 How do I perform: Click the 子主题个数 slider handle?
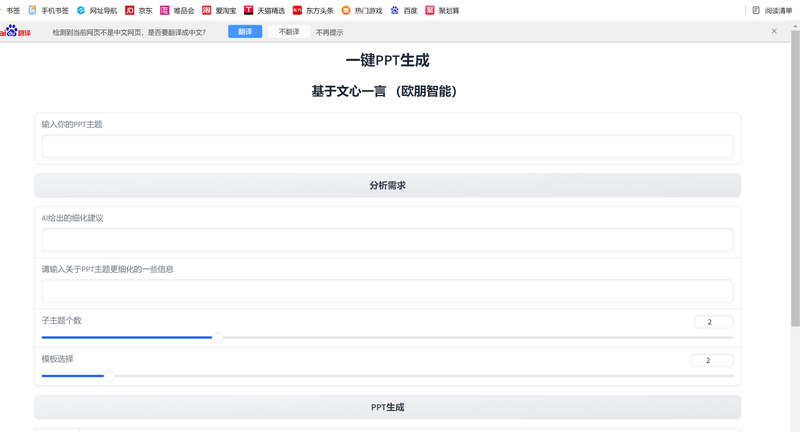point(217,337)
